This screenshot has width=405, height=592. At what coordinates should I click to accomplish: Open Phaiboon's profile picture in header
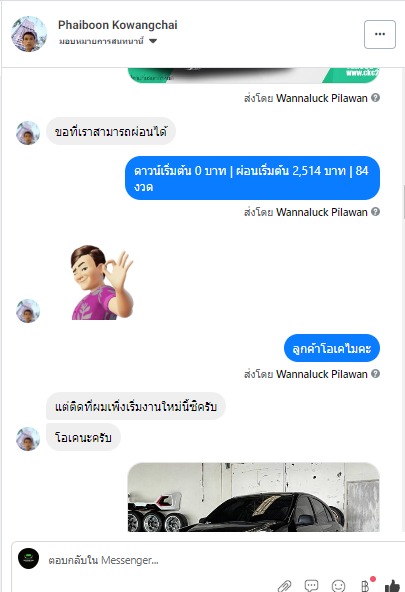coord(29,34)
